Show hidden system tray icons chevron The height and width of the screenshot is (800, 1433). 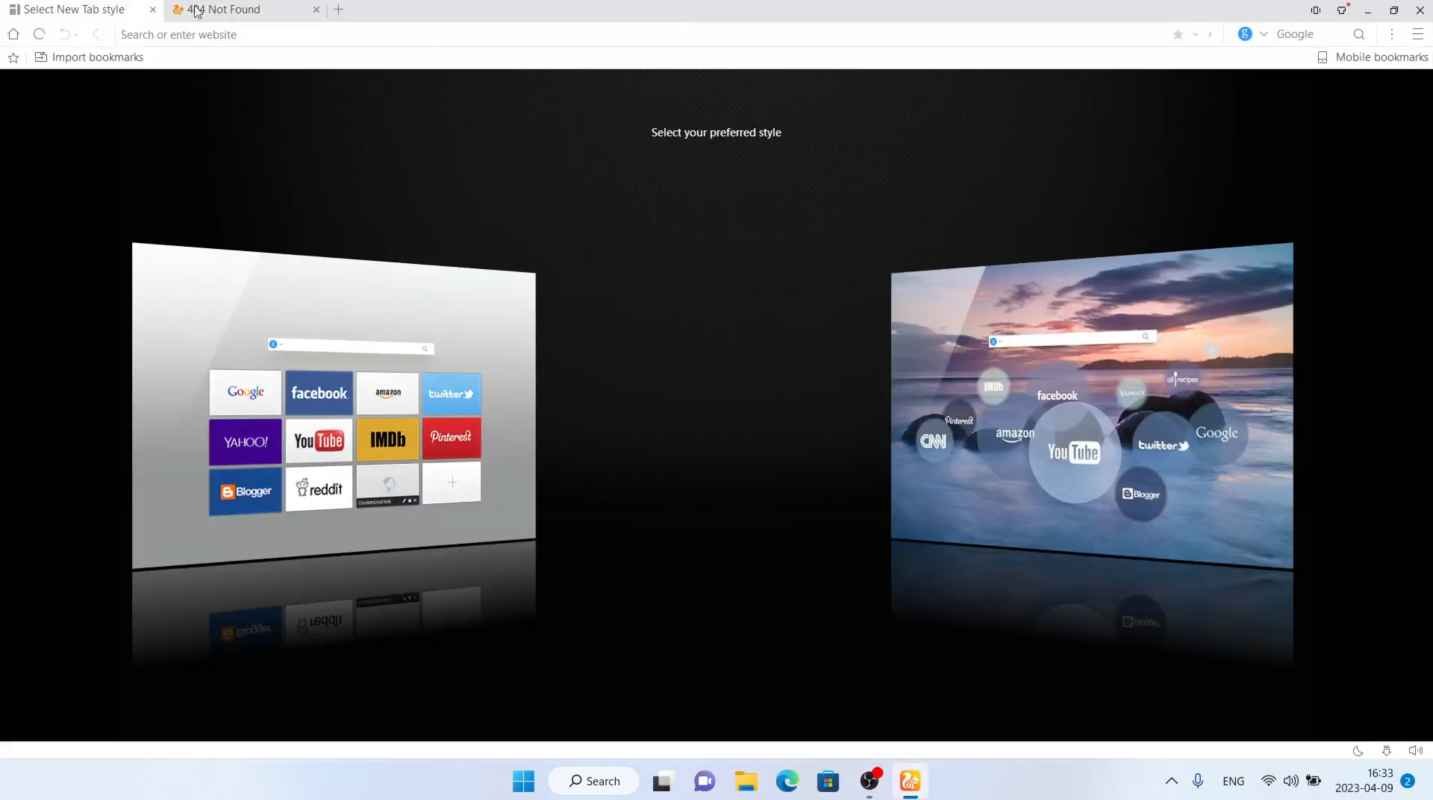click(x=1171, y=781)
